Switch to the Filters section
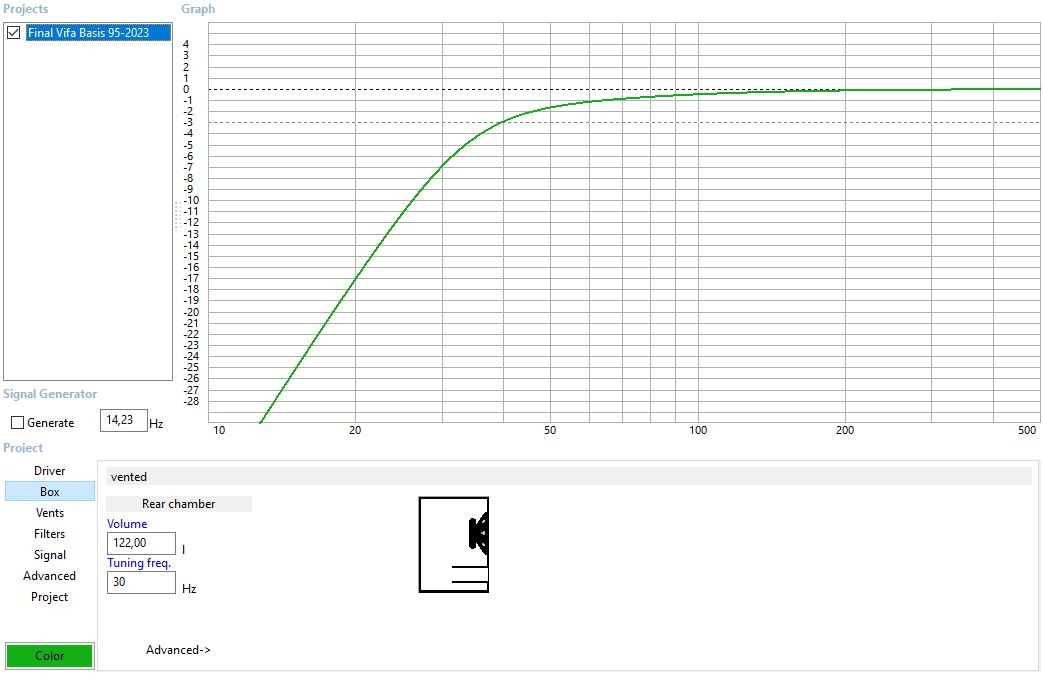 point(50,534)
